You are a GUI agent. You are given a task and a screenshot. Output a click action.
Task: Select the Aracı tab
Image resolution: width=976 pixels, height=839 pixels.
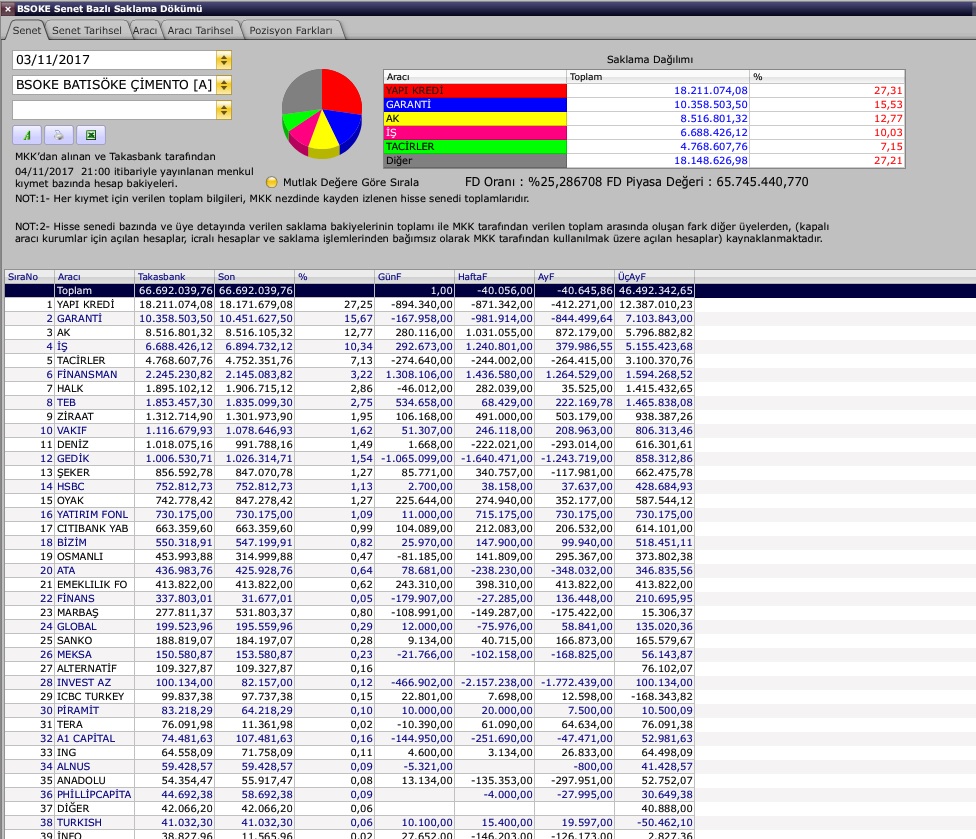[x=144, y=30]
